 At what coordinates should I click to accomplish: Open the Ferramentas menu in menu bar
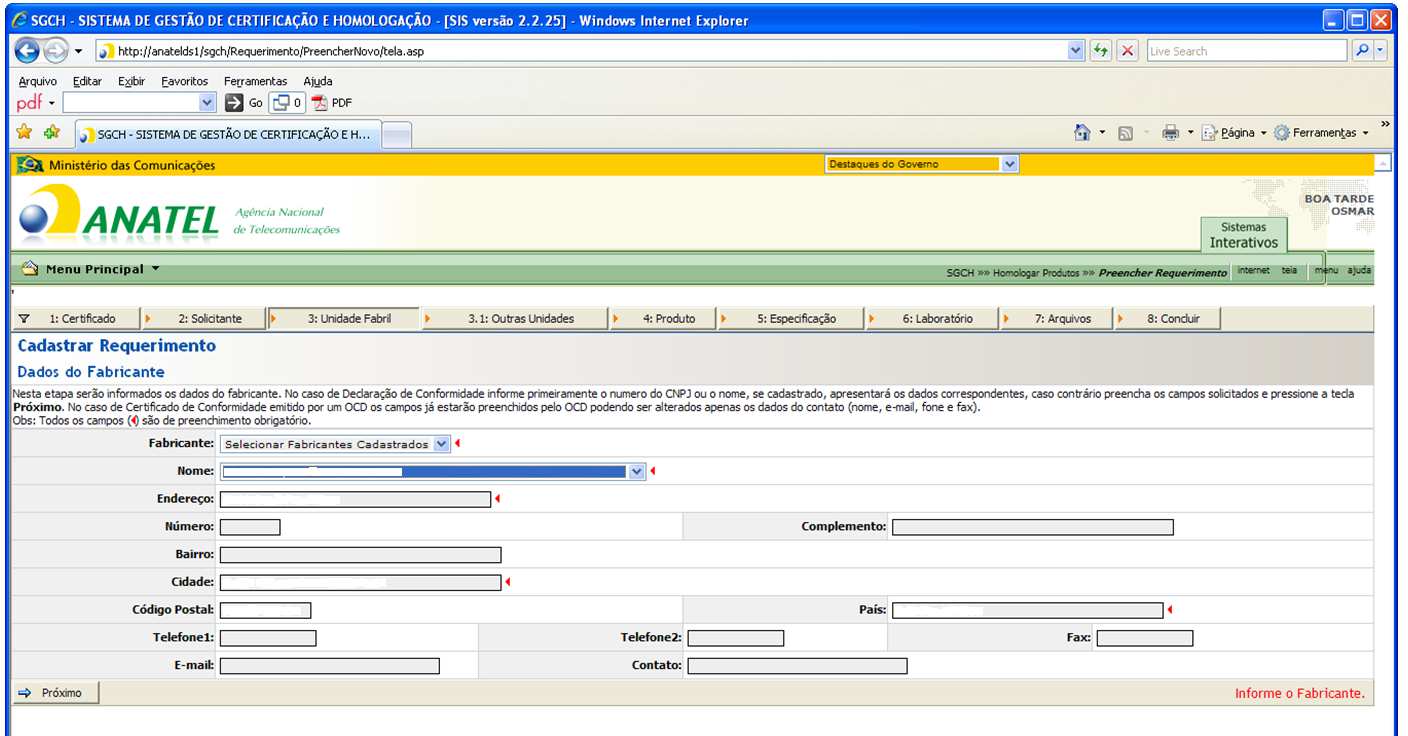pyautogui.click(x=256, y=81)
